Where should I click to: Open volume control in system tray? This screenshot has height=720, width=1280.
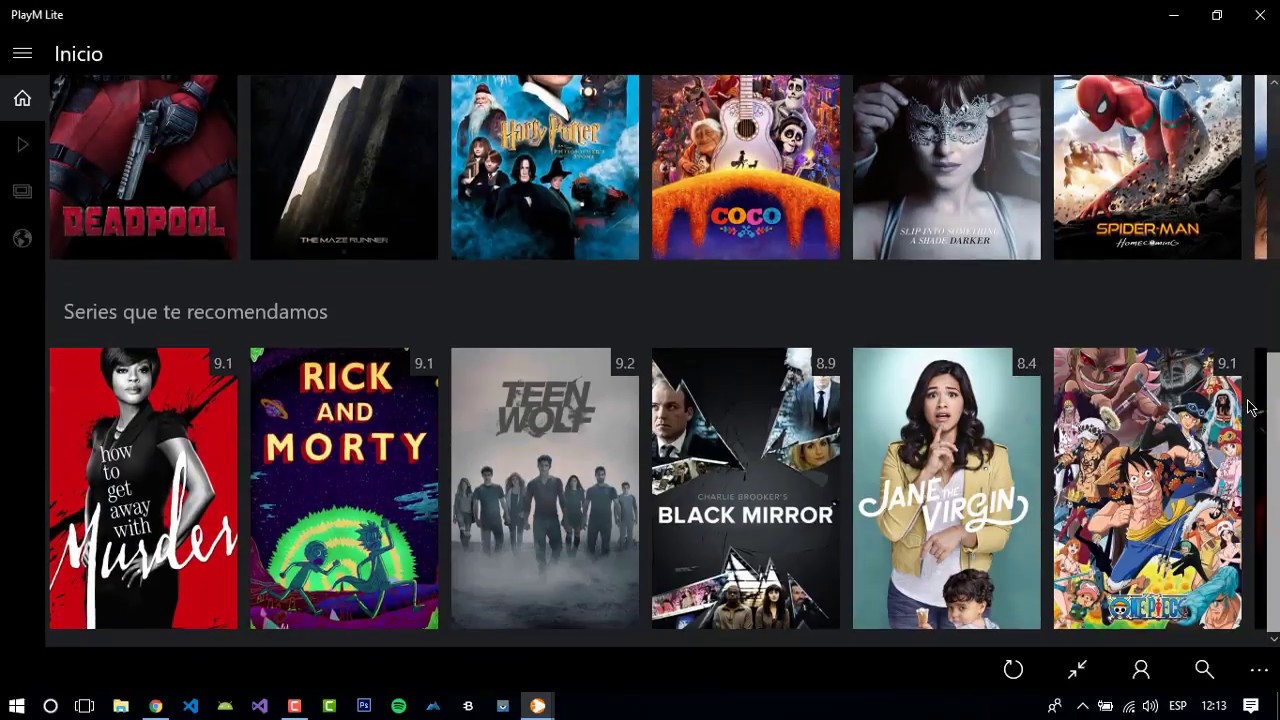[1150, 706]
